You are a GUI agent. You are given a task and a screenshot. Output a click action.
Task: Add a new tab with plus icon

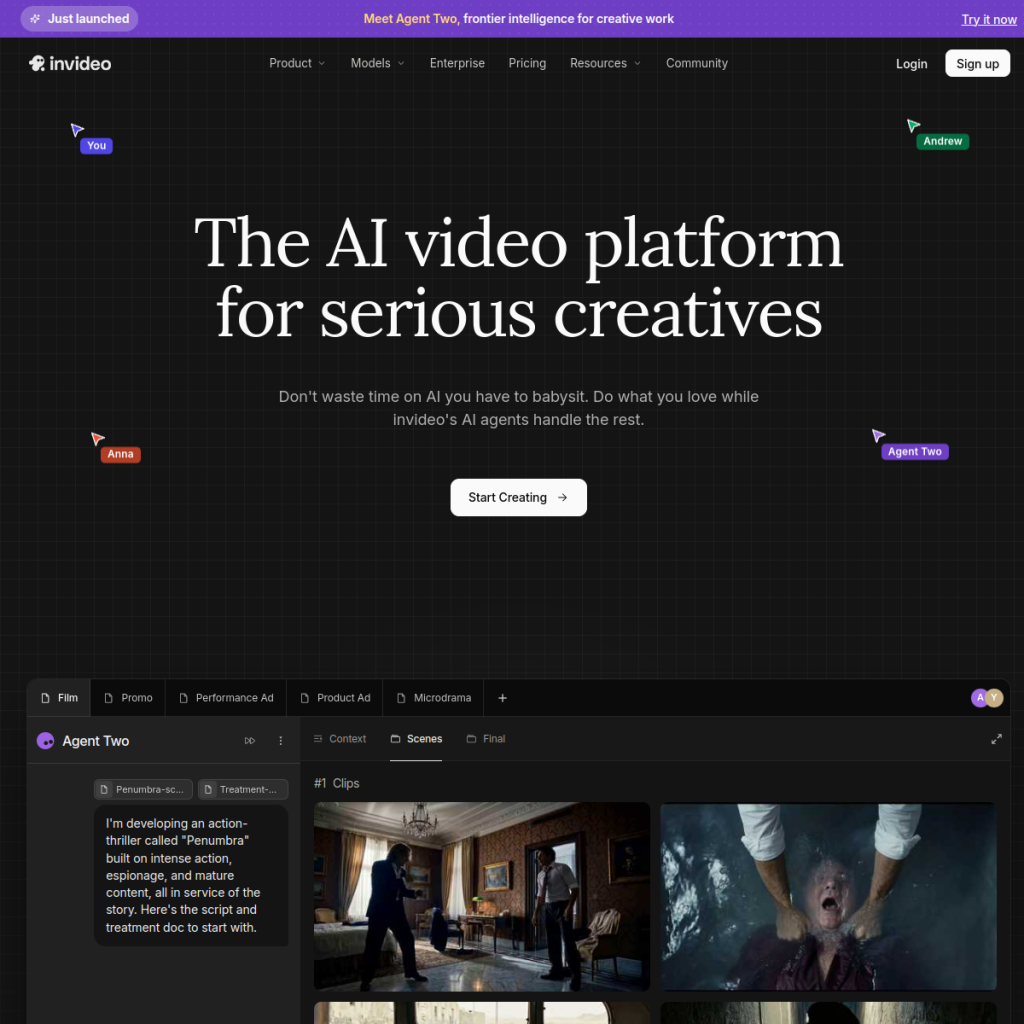click(502, 698)
